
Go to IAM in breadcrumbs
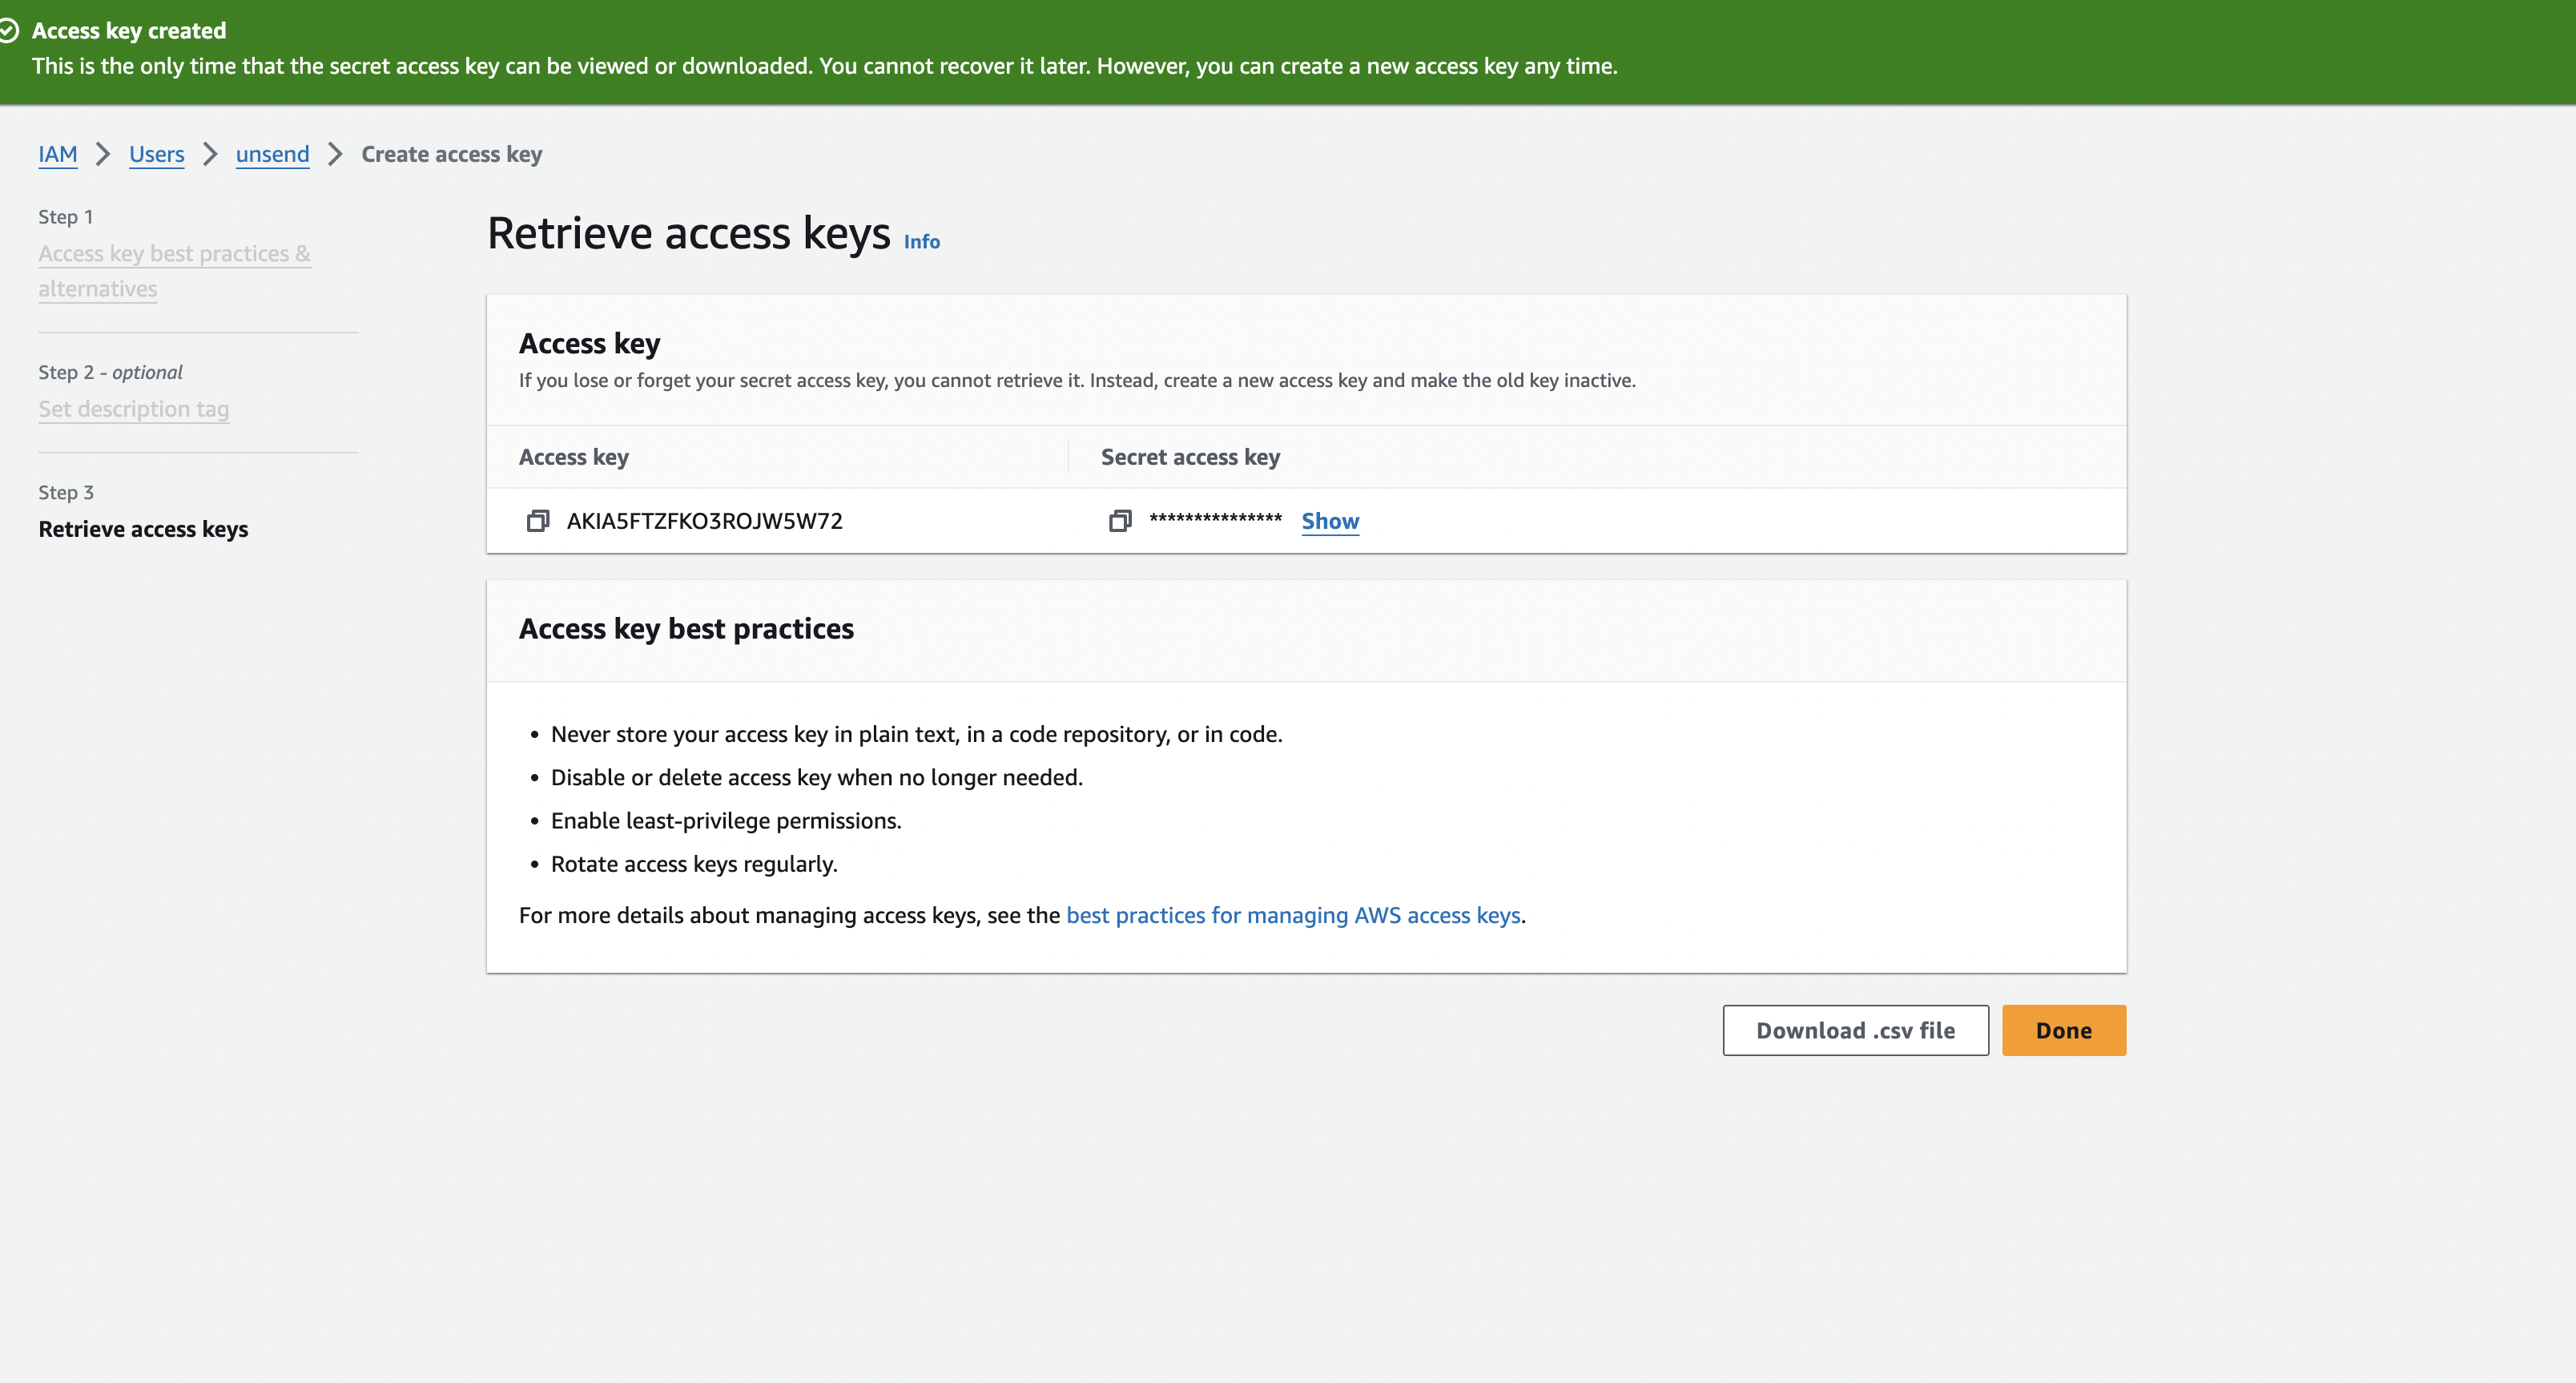pyautogui.click(x=57, y=154)
